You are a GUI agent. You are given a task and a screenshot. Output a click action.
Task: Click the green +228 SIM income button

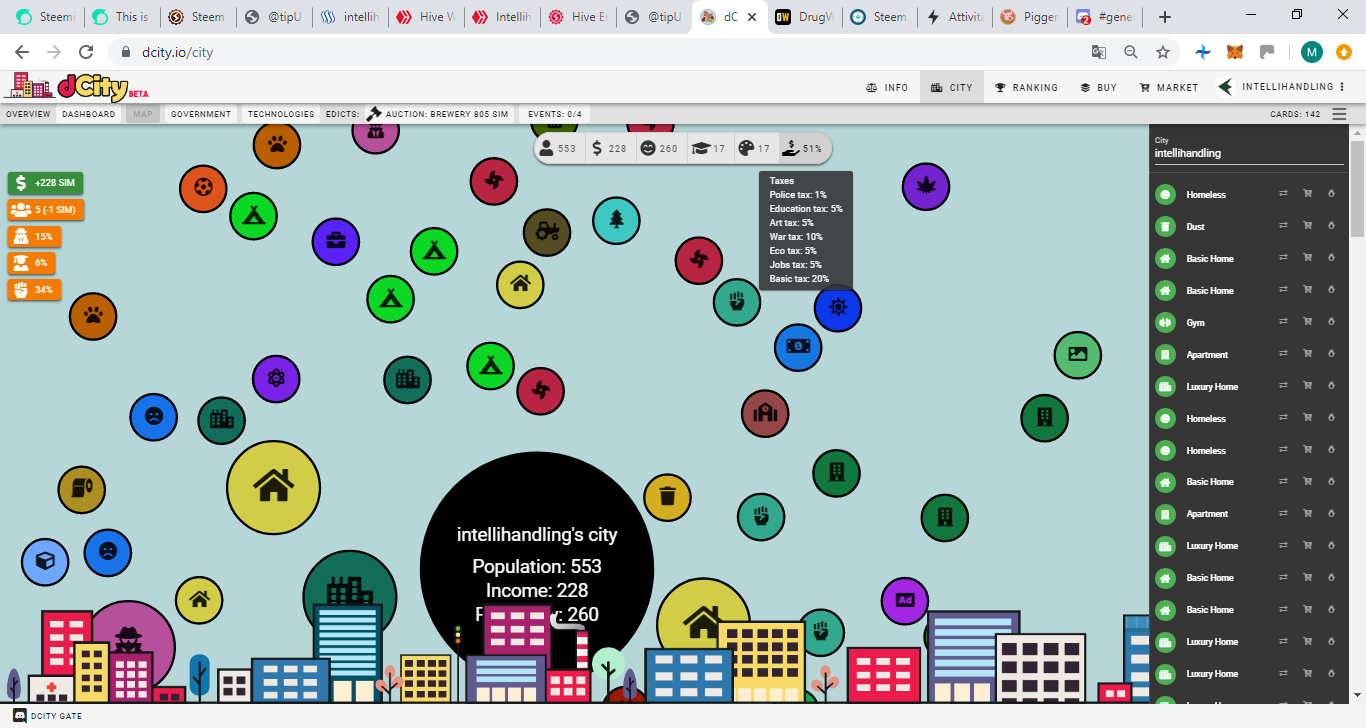tap(45, 183)
